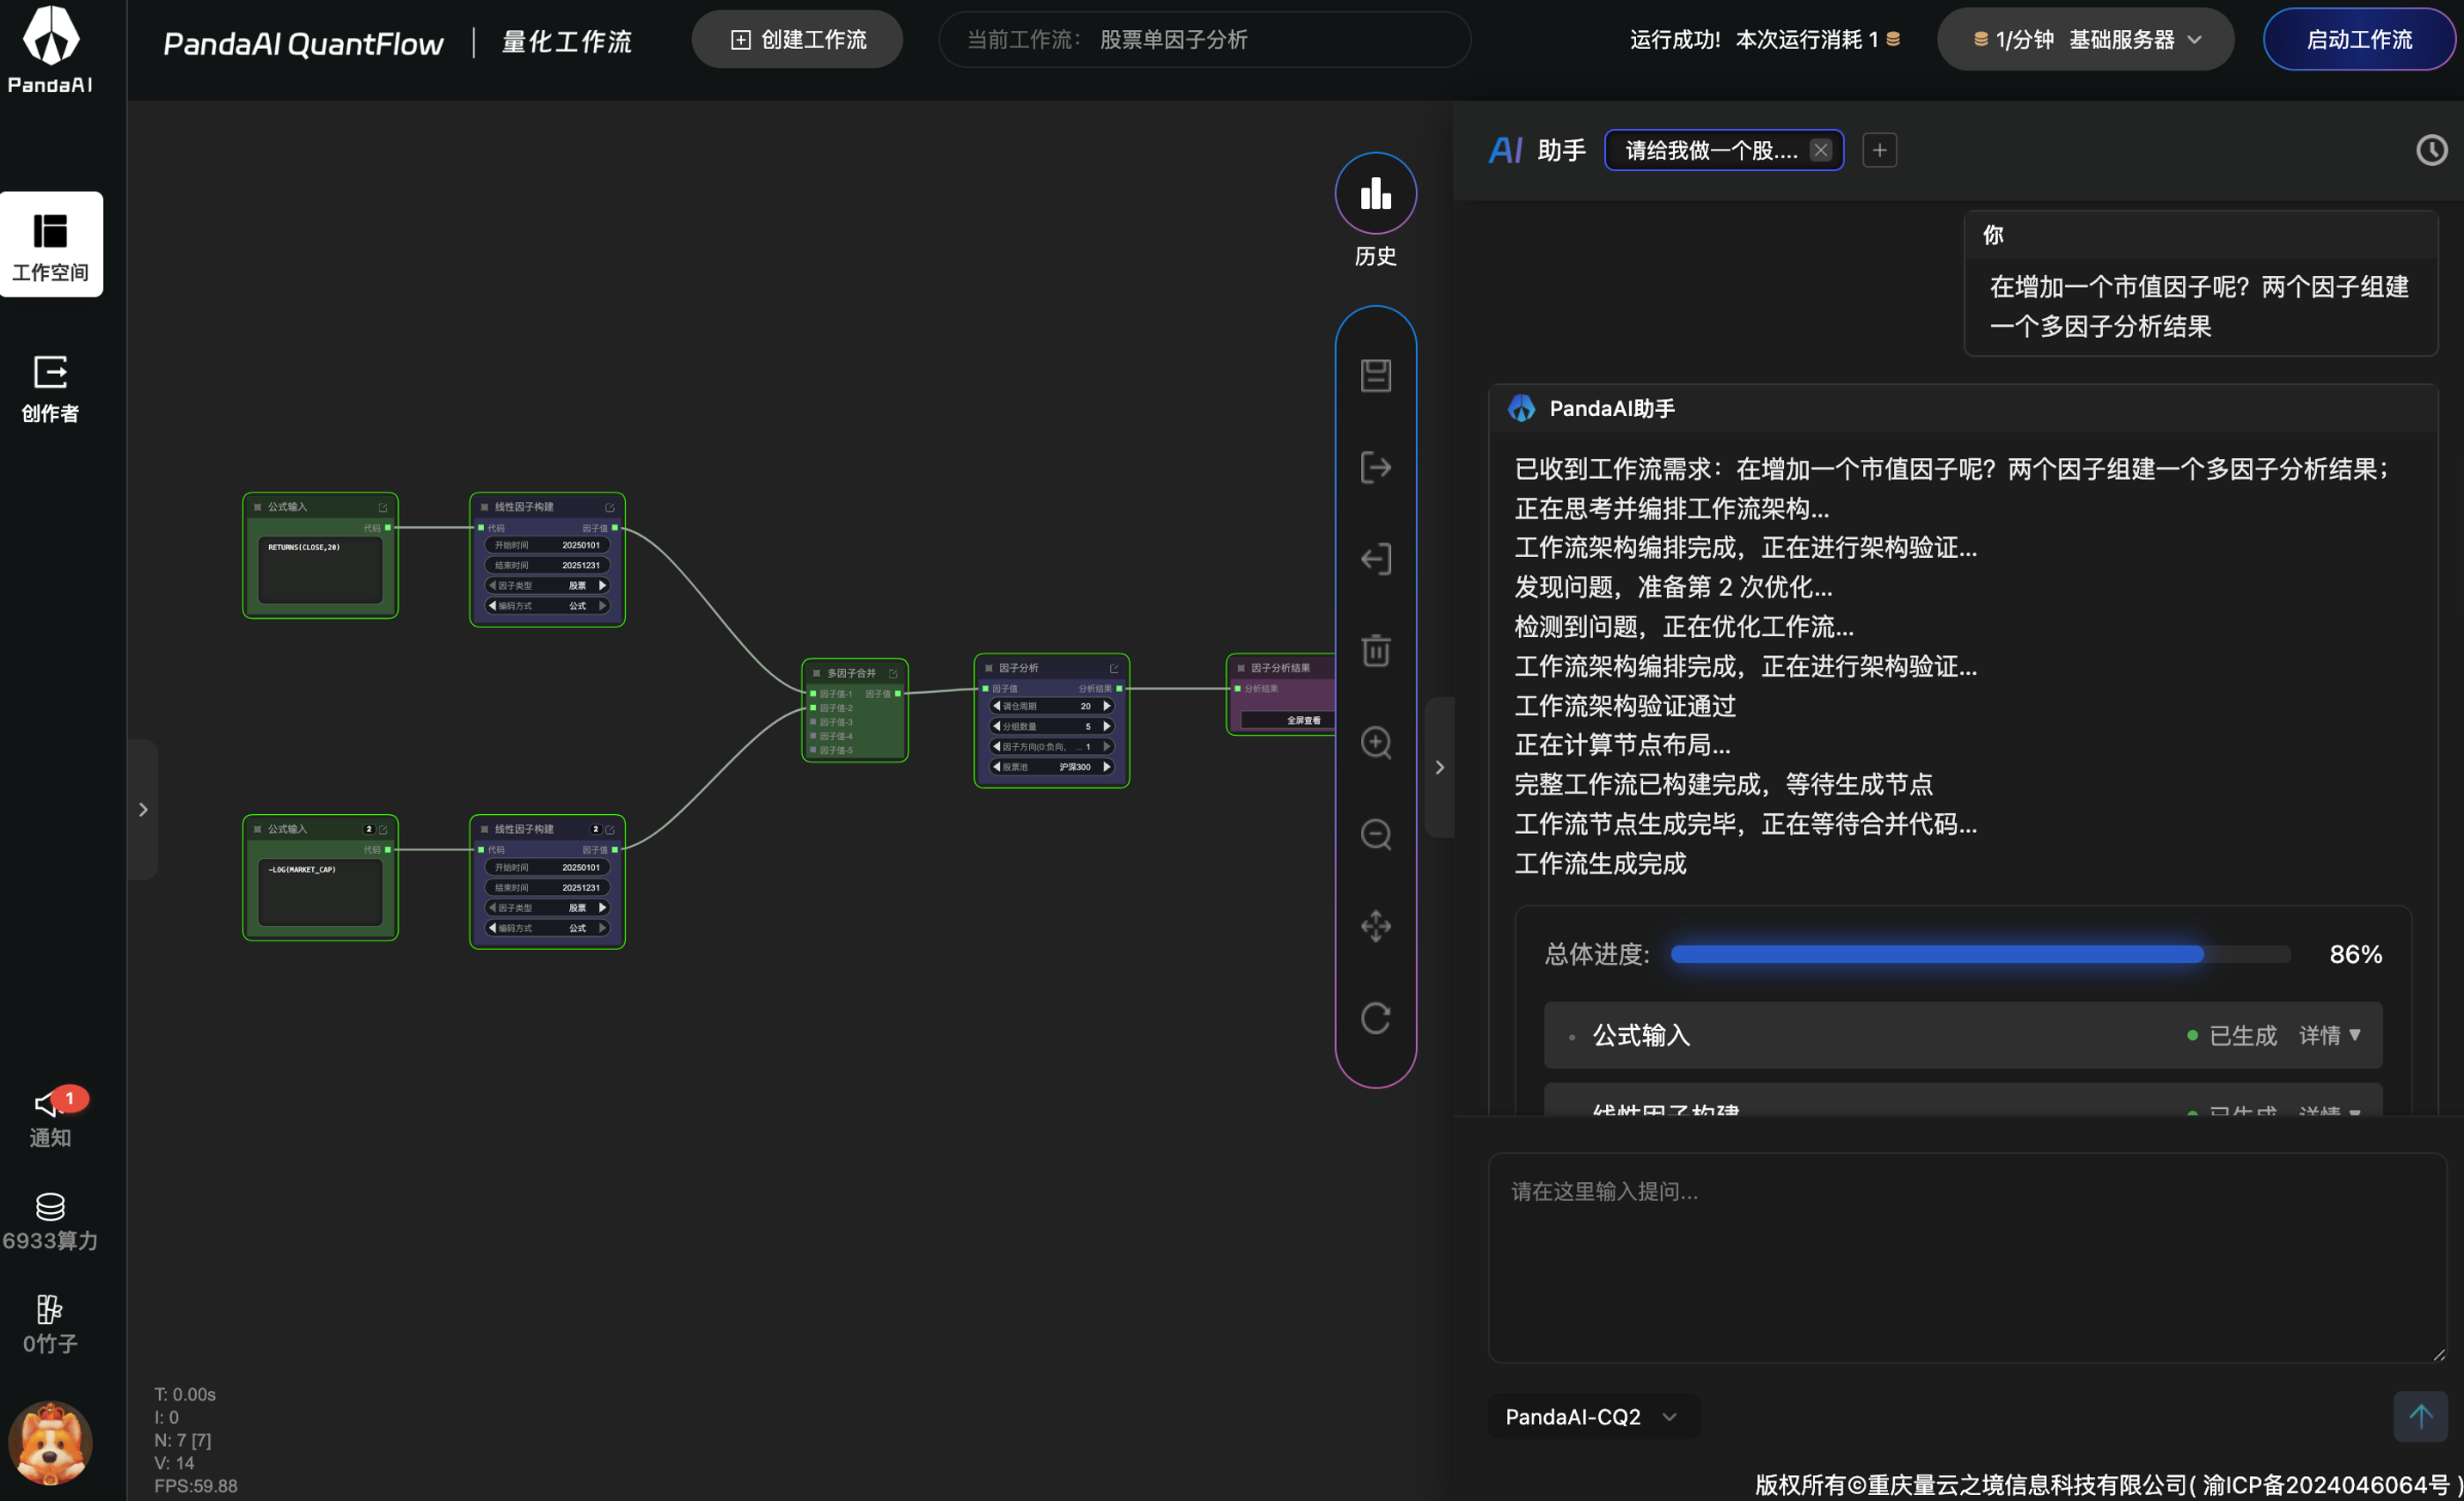The image size is (2464, 1501).
Task: Toggle collapse square on 线性因子构建 2 node
Action: [x=485, y=829]
